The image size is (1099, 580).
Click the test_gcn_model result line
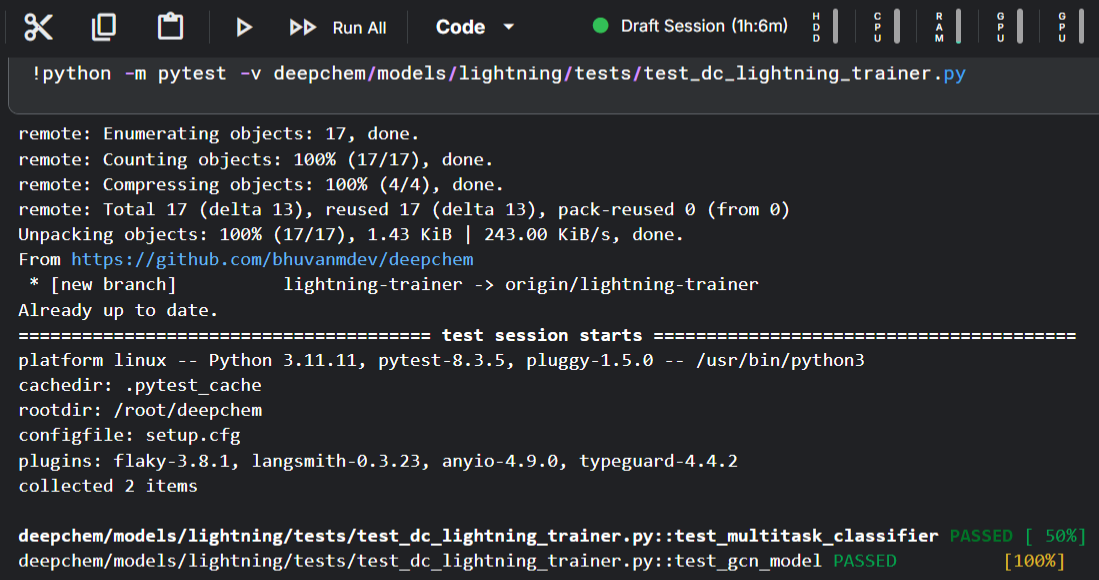(x=541, y=561)
